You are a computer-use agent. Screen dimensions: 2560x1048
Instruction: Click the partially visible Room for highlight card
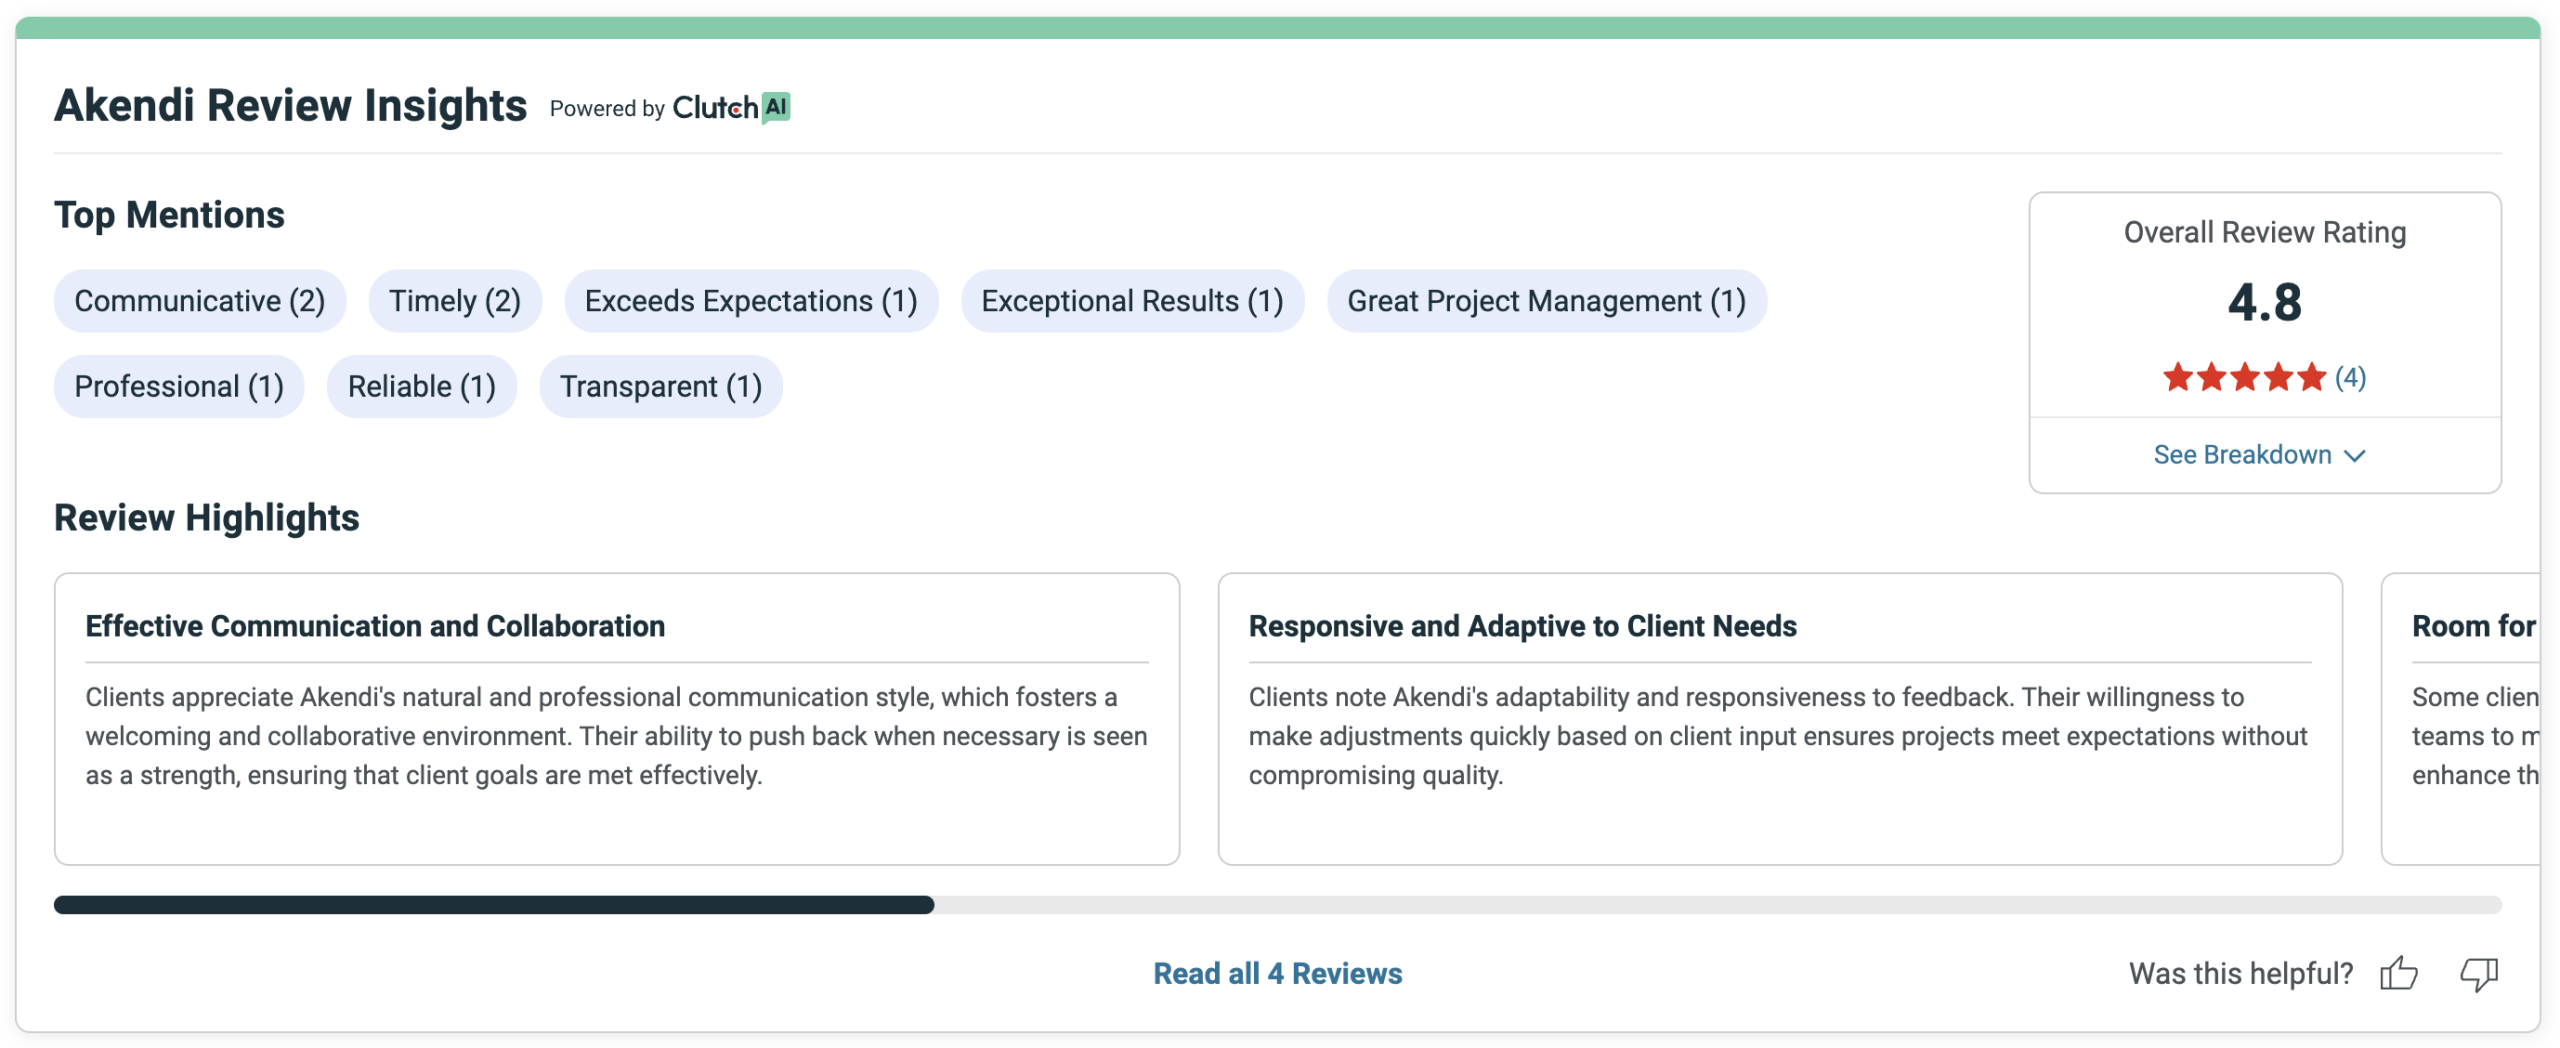[2461, 718]
